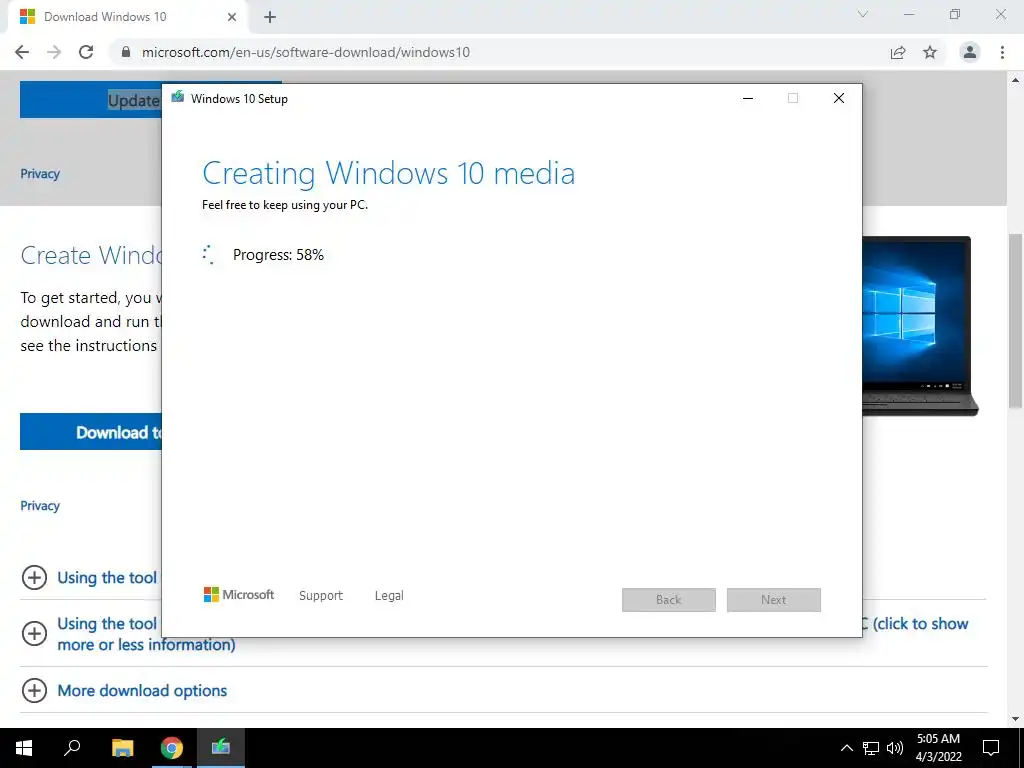Click the disabled Back button

669,600
